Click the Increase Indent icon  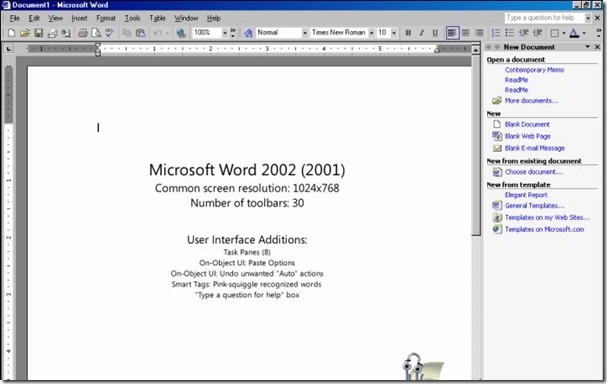click(x=537, y=33)
